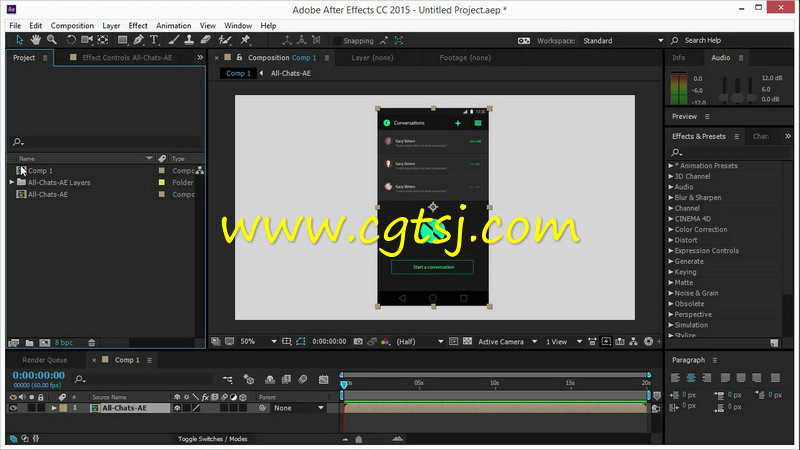
Task: Switch to Effect Controls All-Chats-AE tab
Action: (x=127, y=58)
